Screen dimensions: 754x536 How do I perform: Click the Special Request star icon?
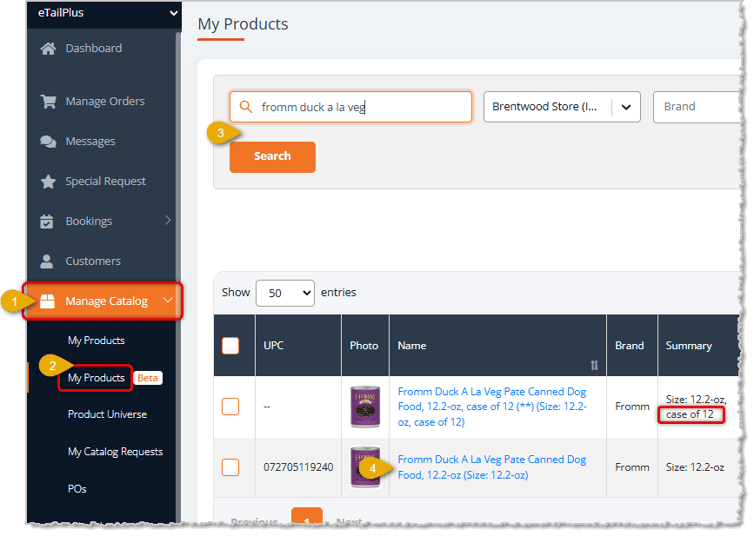[x=48, y=181]
